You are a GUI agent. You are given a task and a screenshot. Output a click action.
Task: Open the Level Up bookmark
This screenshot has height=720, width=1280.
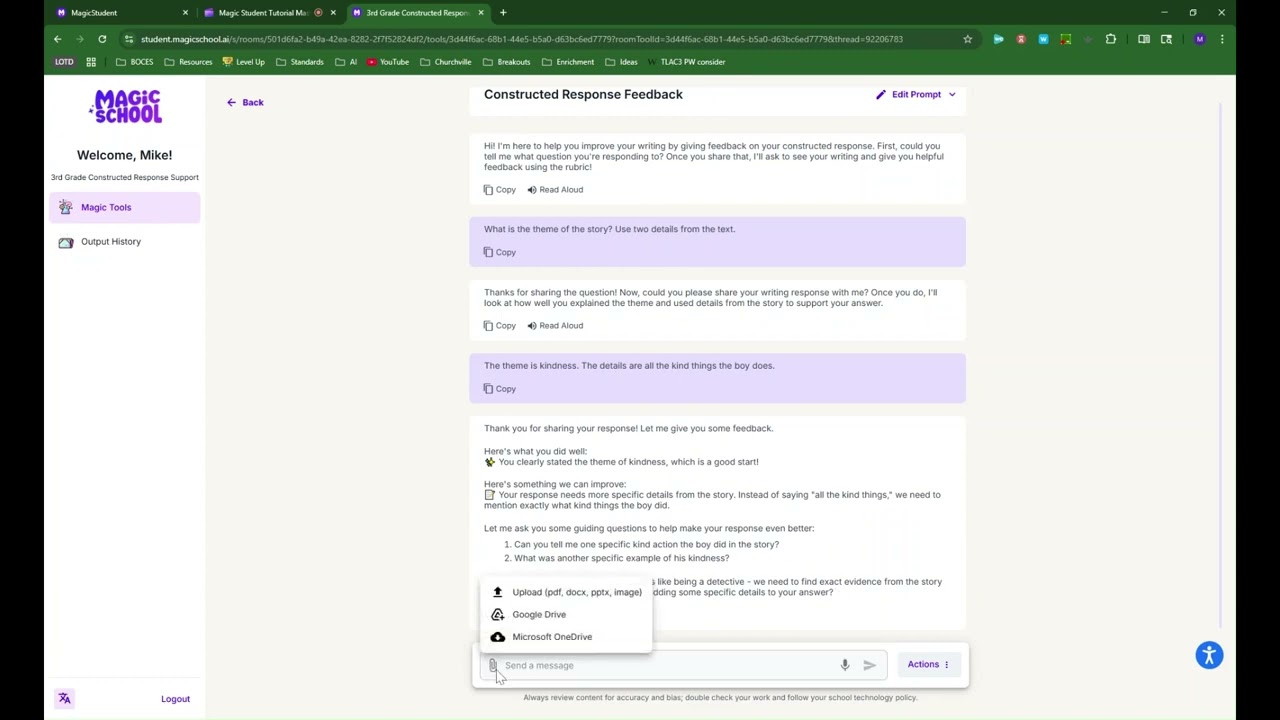pos(243,62)
